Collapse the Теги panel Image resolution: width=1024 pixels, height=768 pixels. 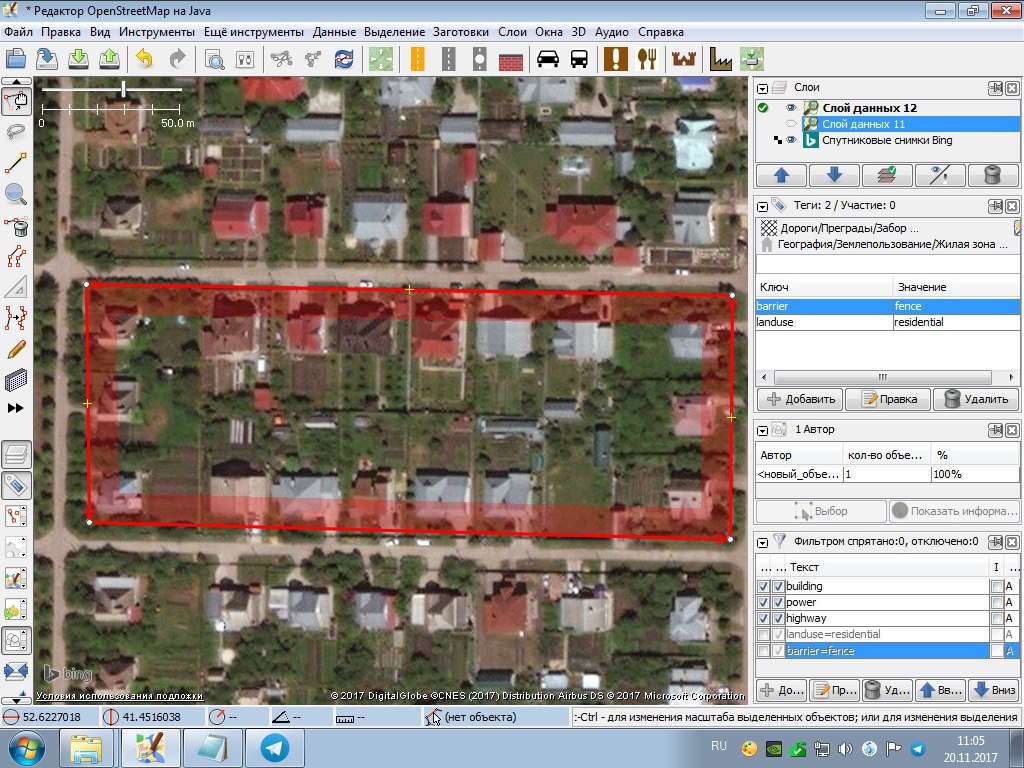coord(763,205)
